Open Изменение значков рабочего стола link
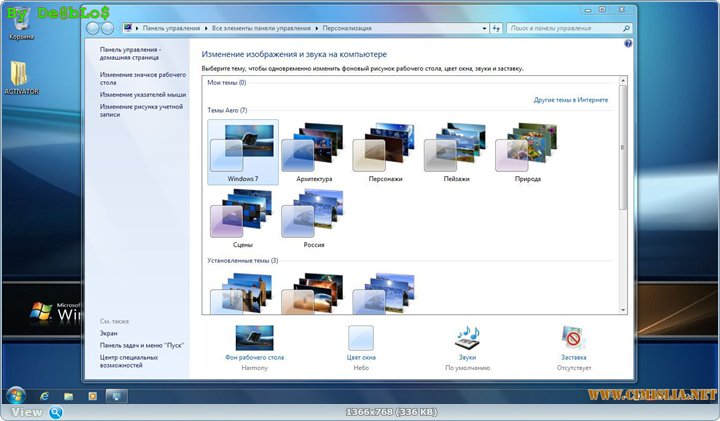Screen dimensions: 720x421 click(x=142, y=78)
